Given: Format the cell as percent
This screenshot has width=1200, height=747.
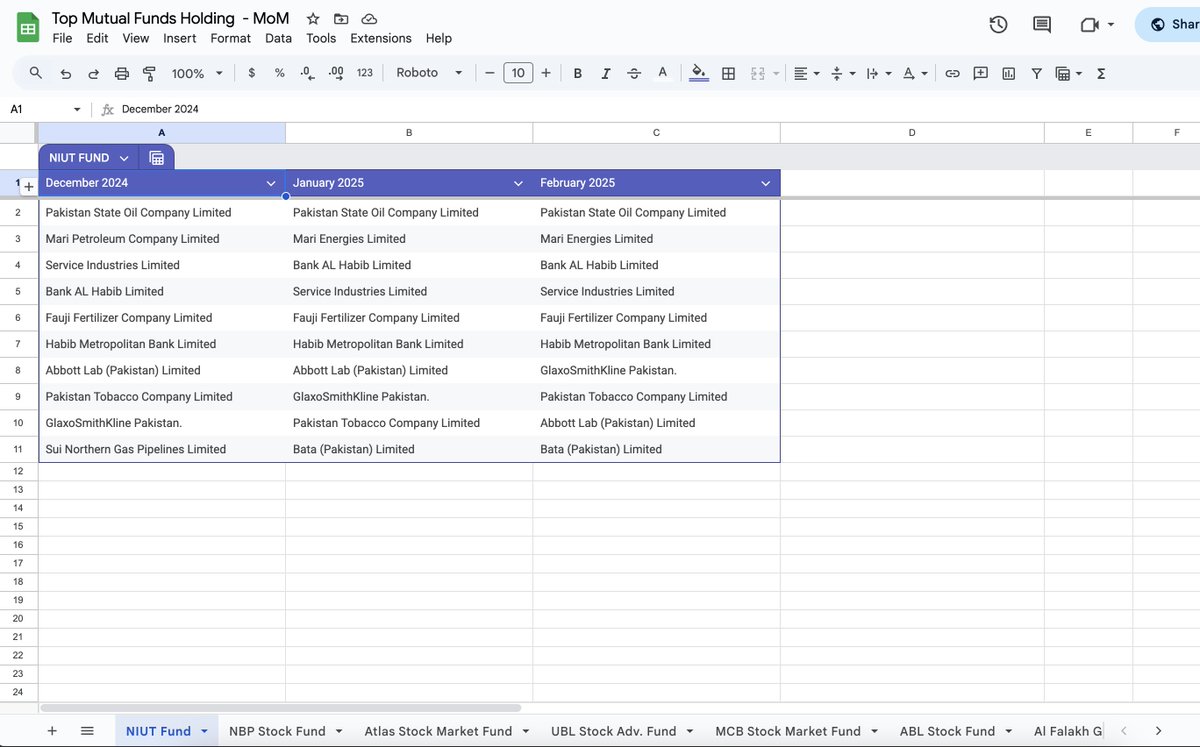Looking at the screenshot, I should [x=279, y=73].
